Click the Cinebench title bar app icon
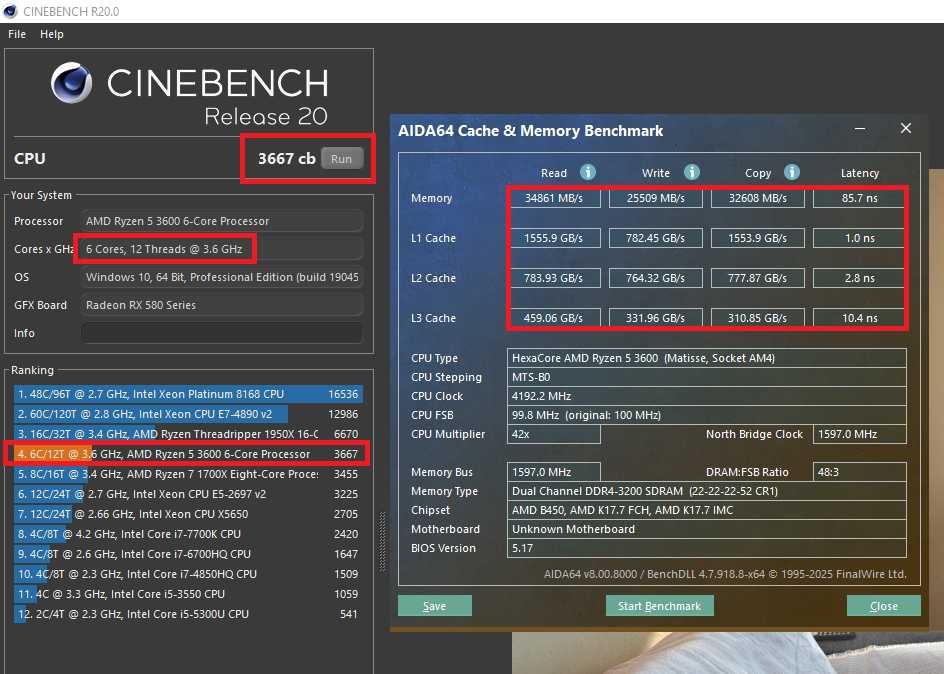 (x=10, y=11)
